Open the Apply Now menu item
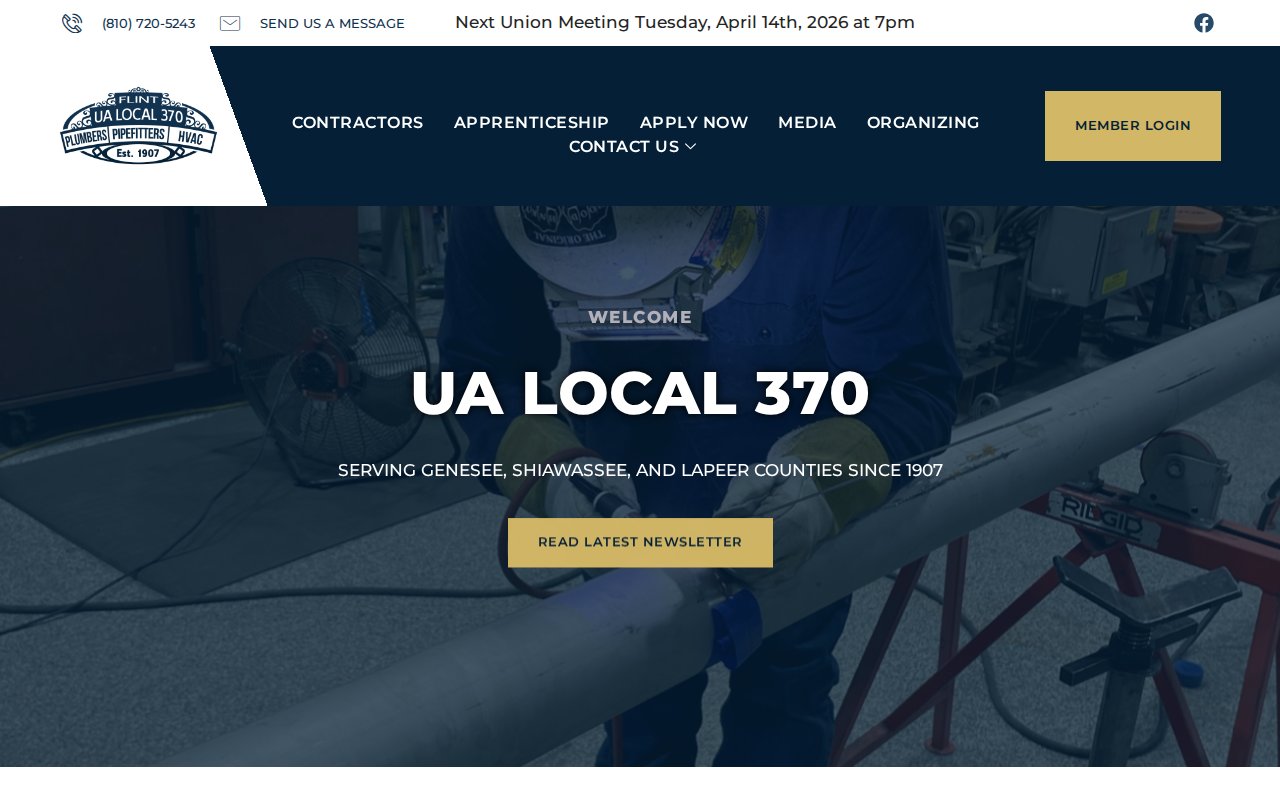The width and height of the screenshot is (1280, 800). tap(694, 122)
